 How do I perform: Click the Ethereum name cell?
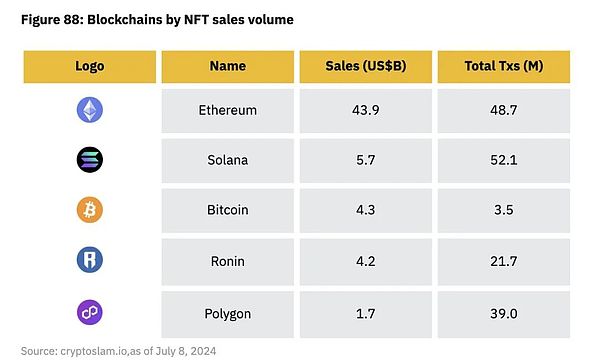point(228,111)
